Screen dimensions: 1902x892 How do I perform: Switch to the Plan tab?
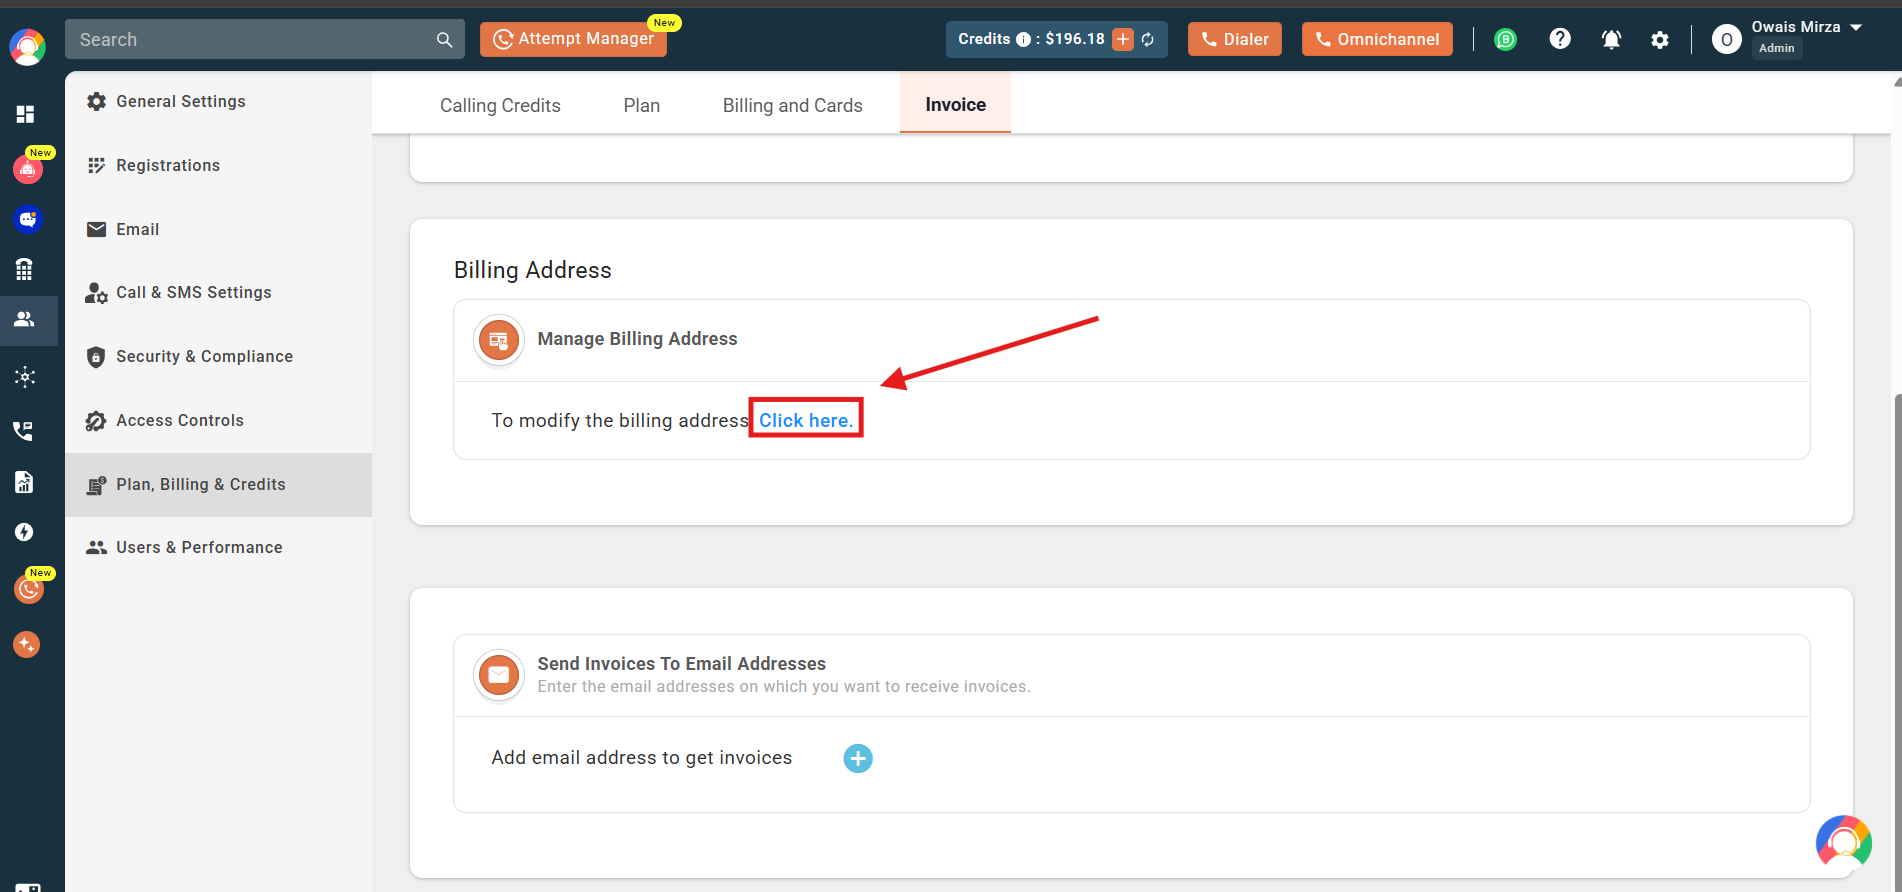pyautogui.click(x=642, y=105)
